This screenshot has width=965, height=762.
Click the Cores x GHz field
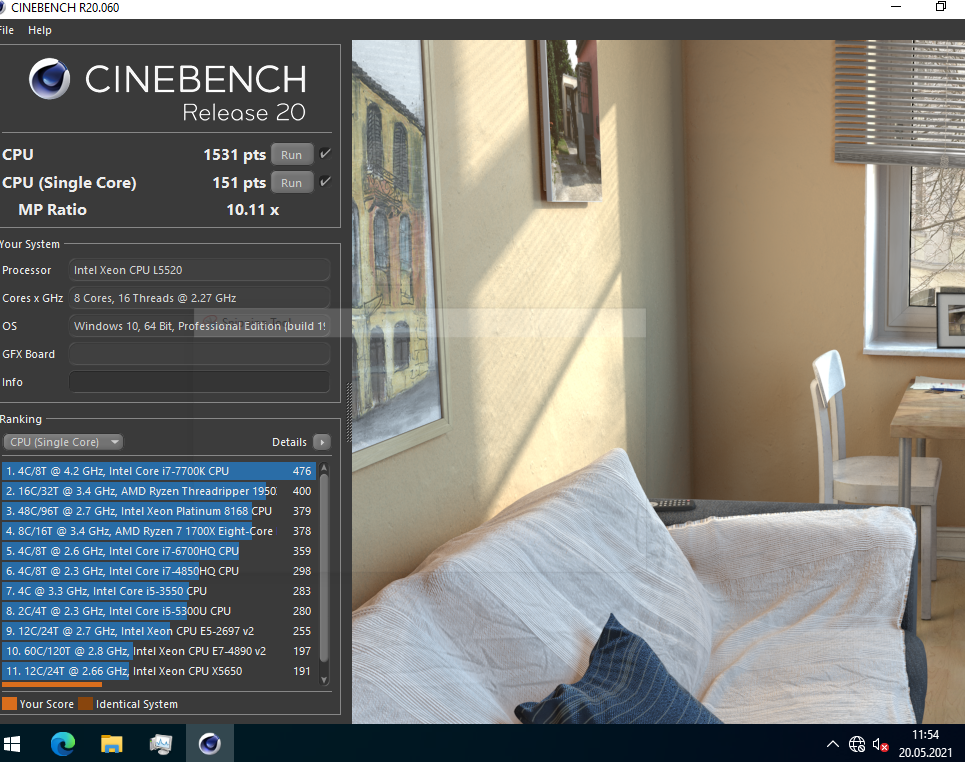[199, 298]
